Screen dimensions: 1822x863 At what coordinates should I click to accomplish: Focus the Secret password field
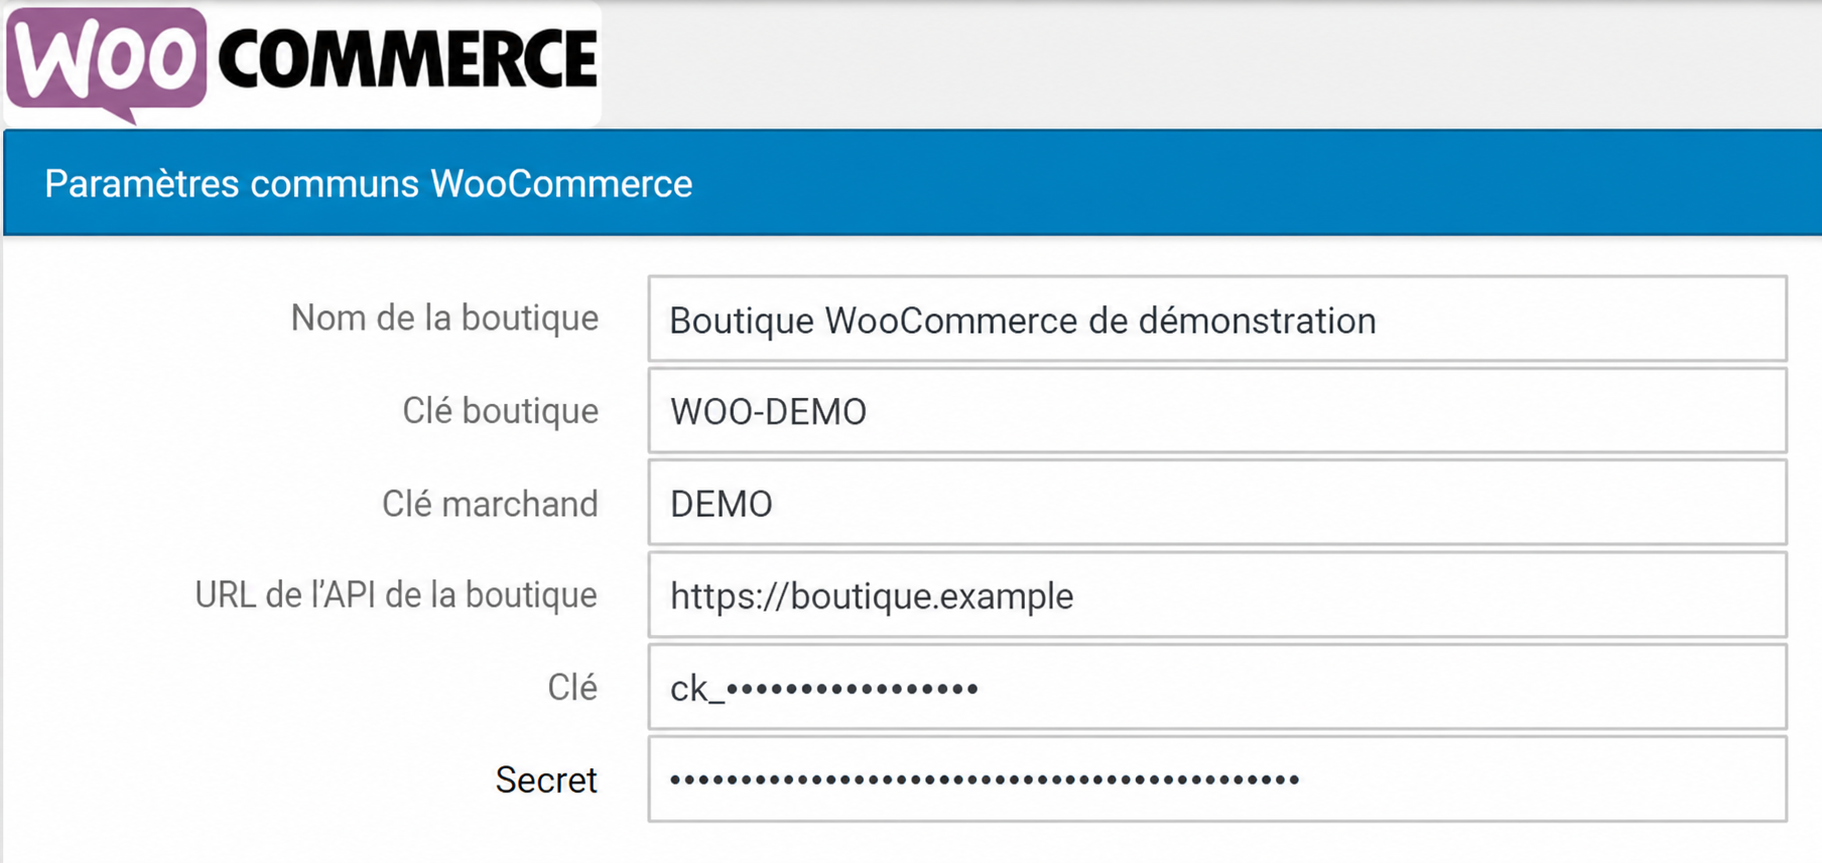1217,779
